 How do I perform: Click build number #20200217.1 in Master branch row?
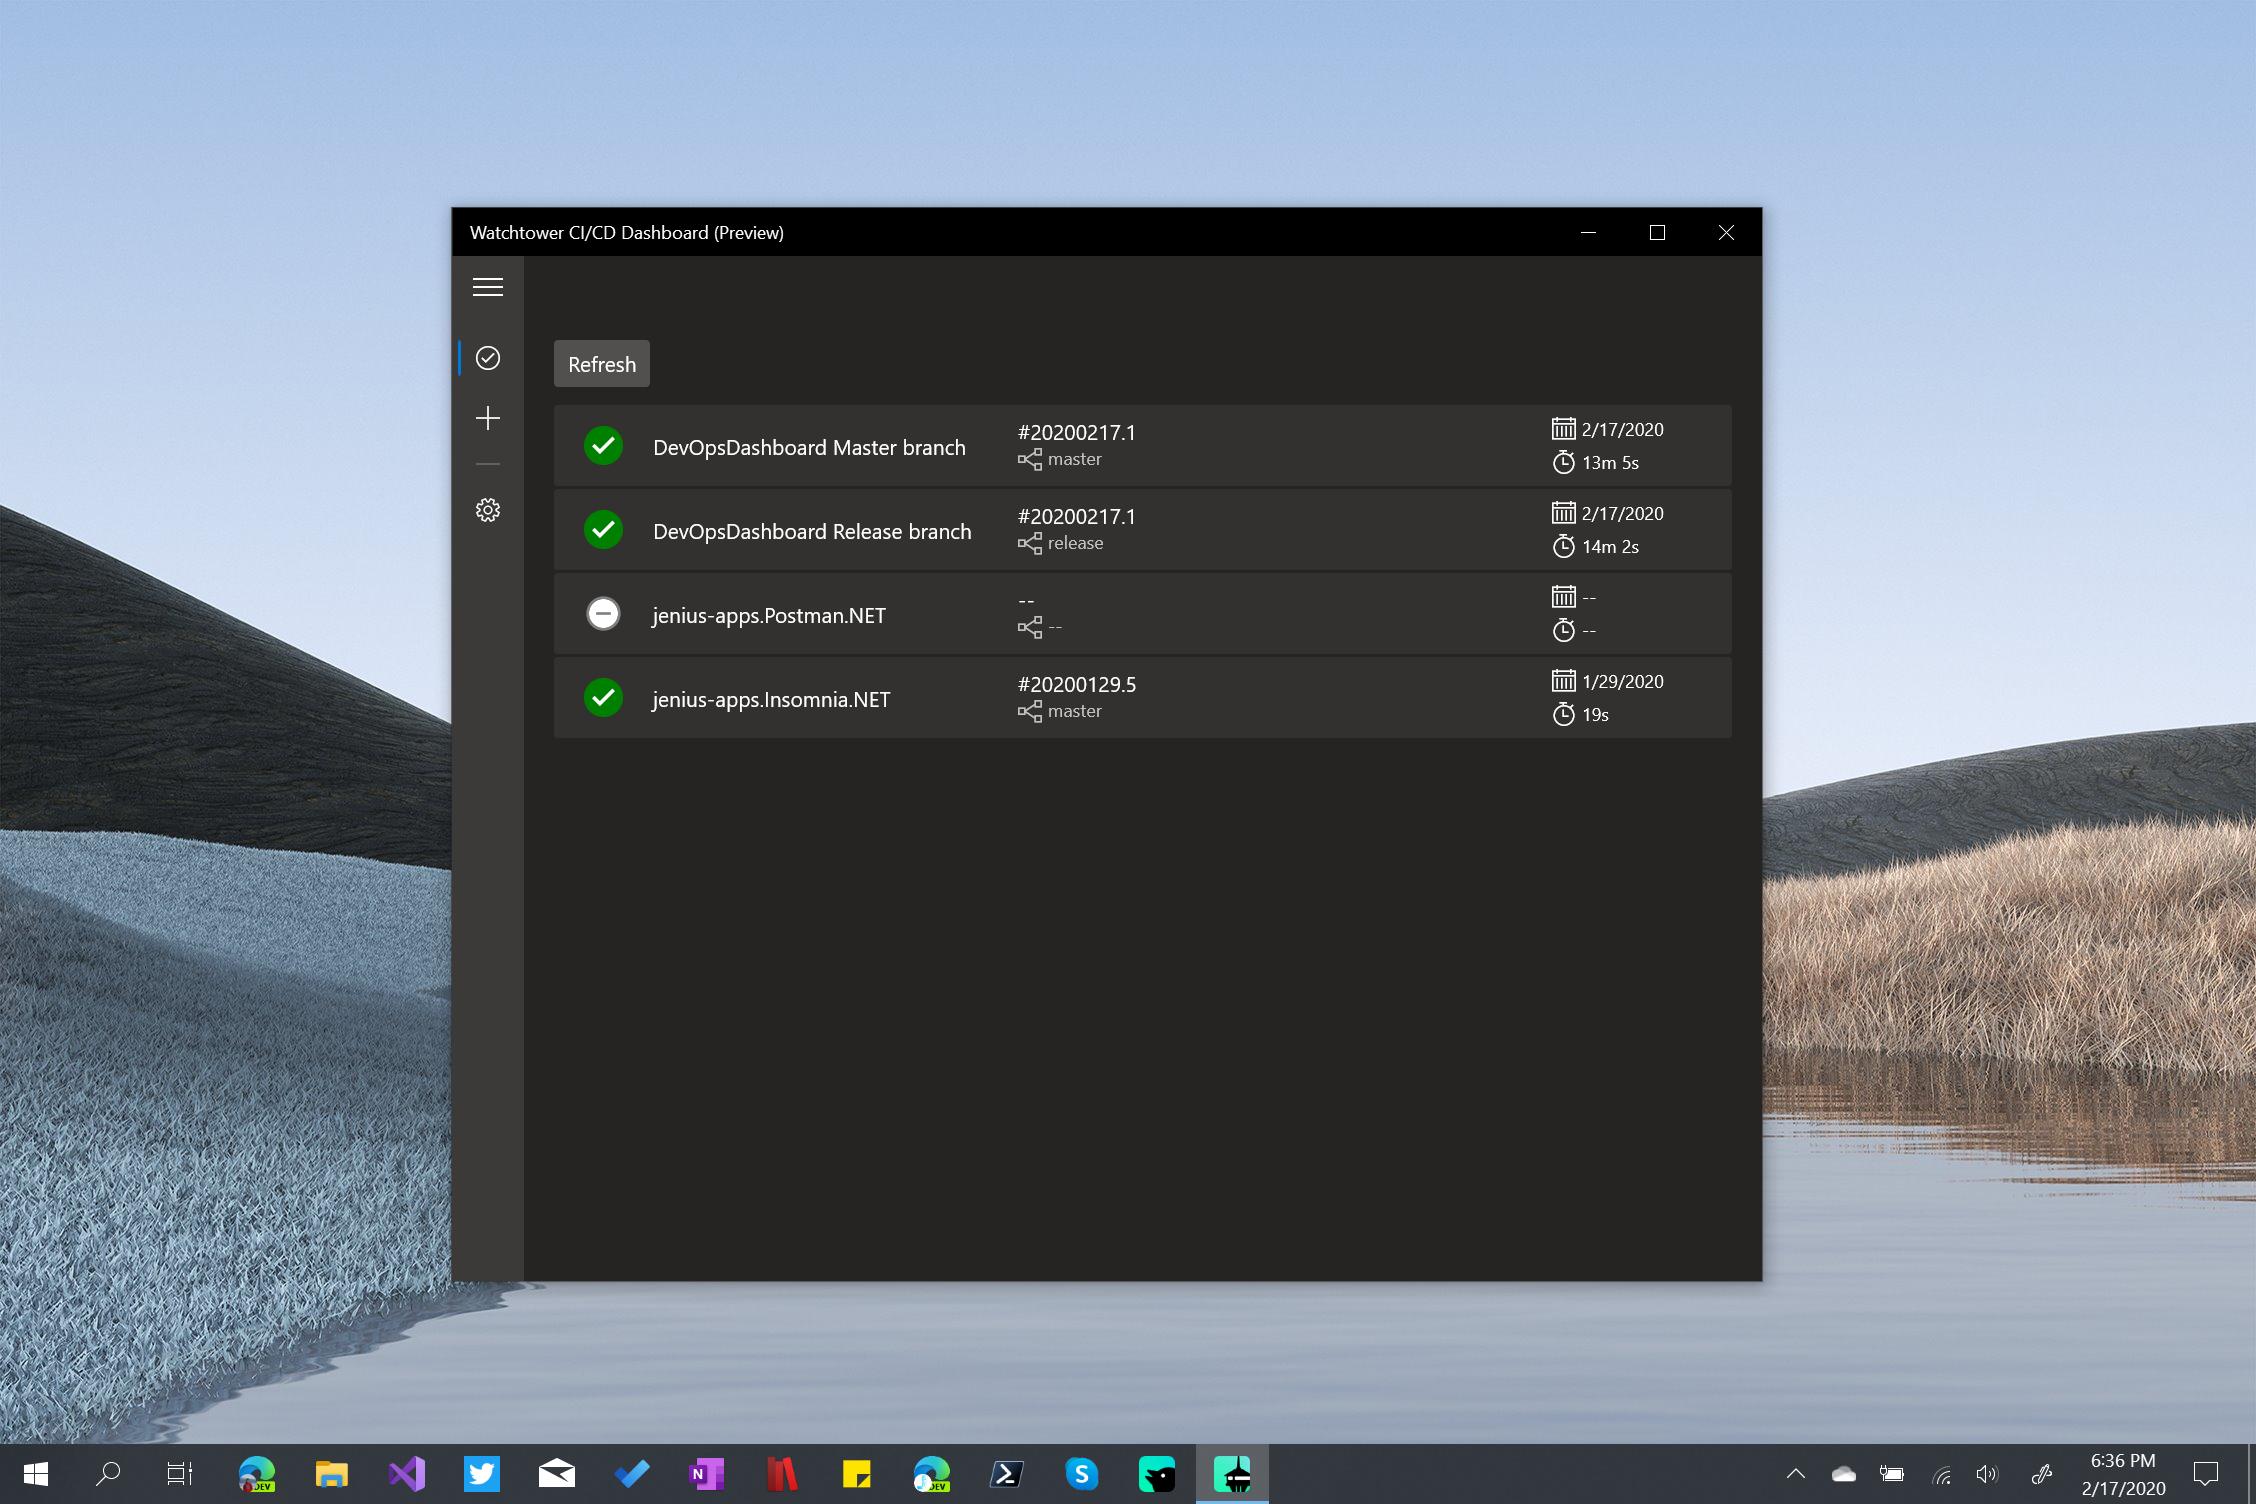[x=1077, y=433]
